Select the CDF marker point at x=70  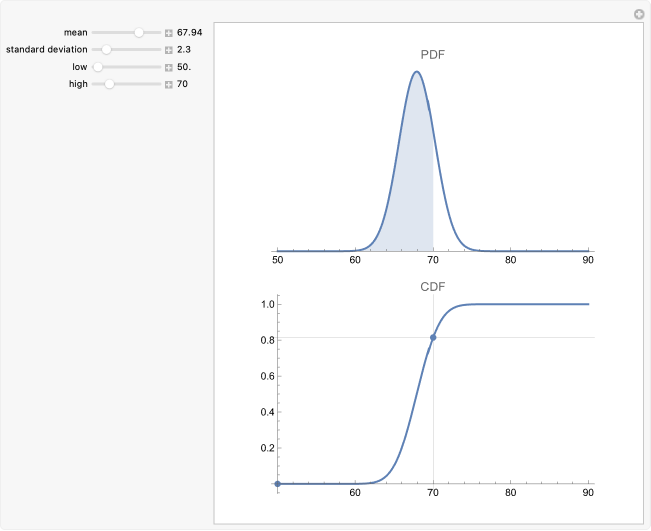(433, 337)
